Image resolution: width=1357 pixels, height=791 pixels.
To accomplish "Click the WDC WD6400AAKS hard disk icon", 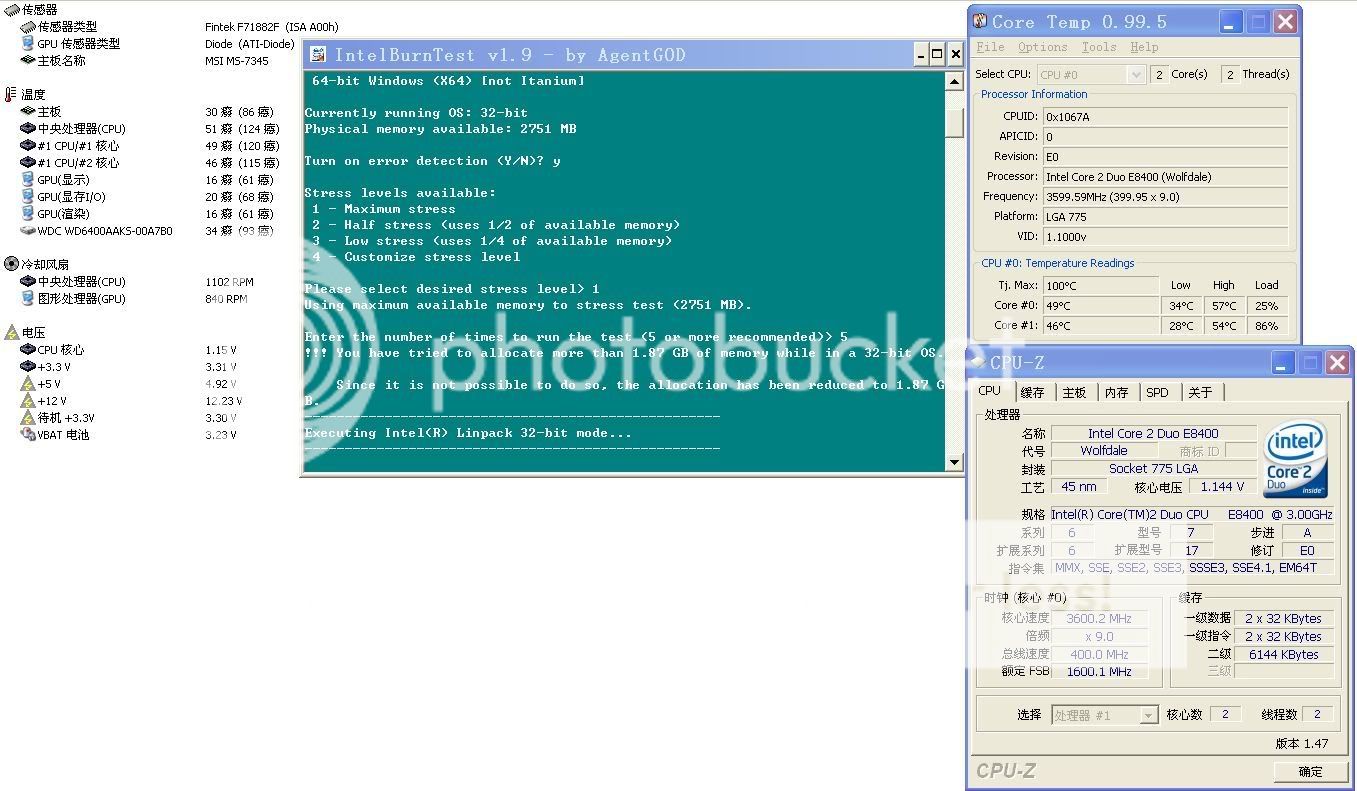I will click(28, 230).
